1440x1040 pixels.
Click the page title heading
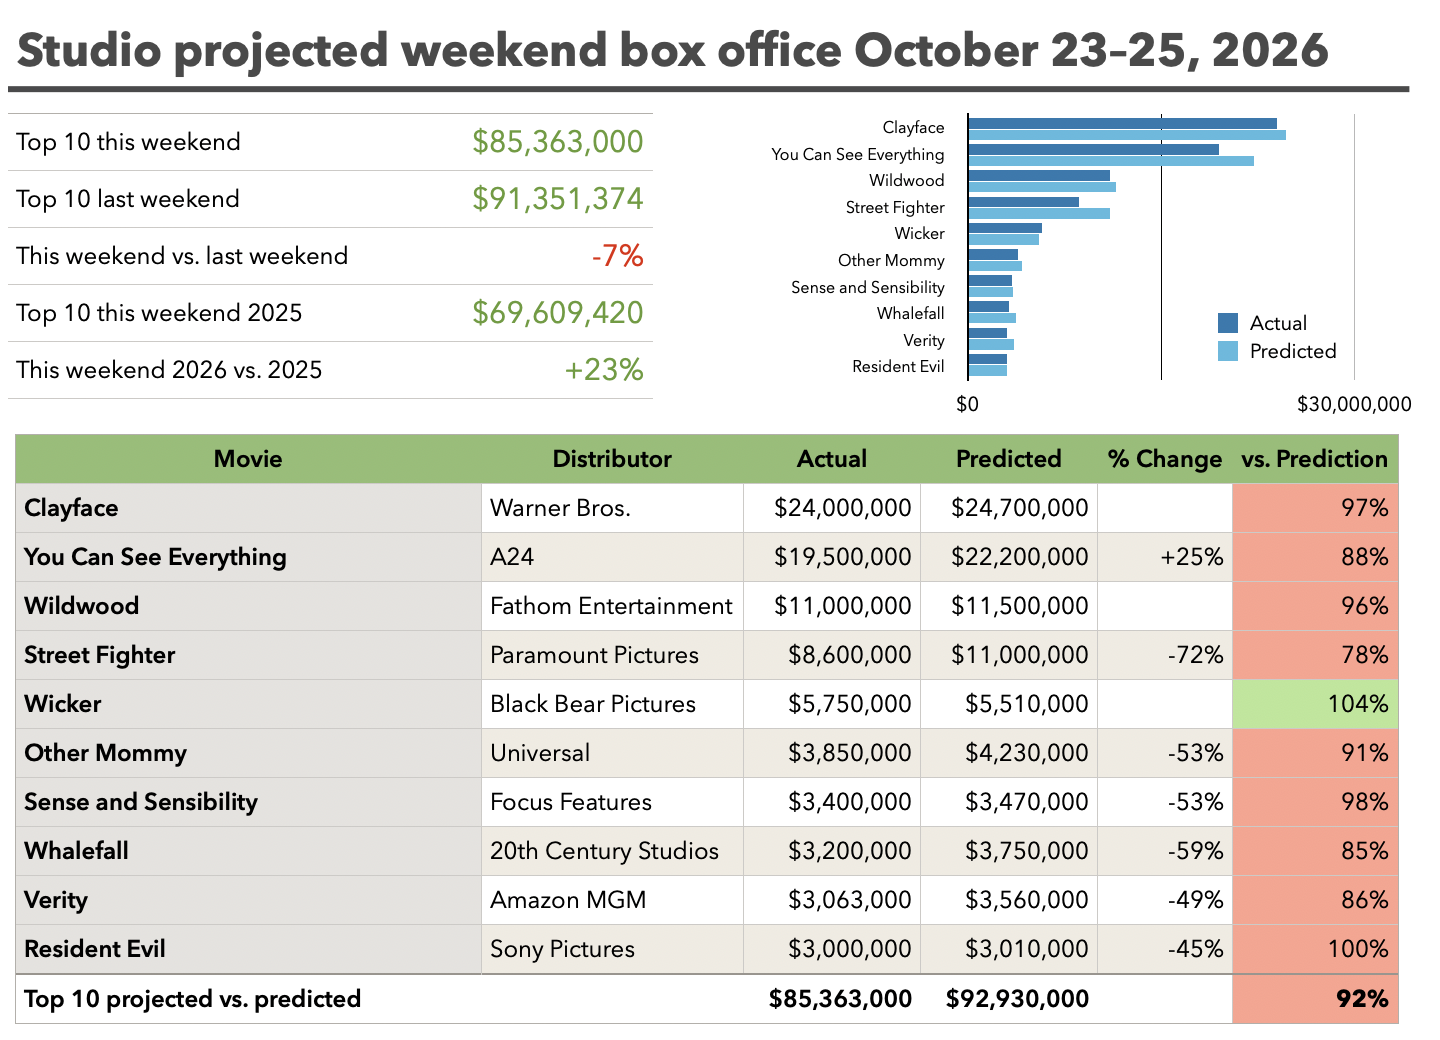coord(673,50)
